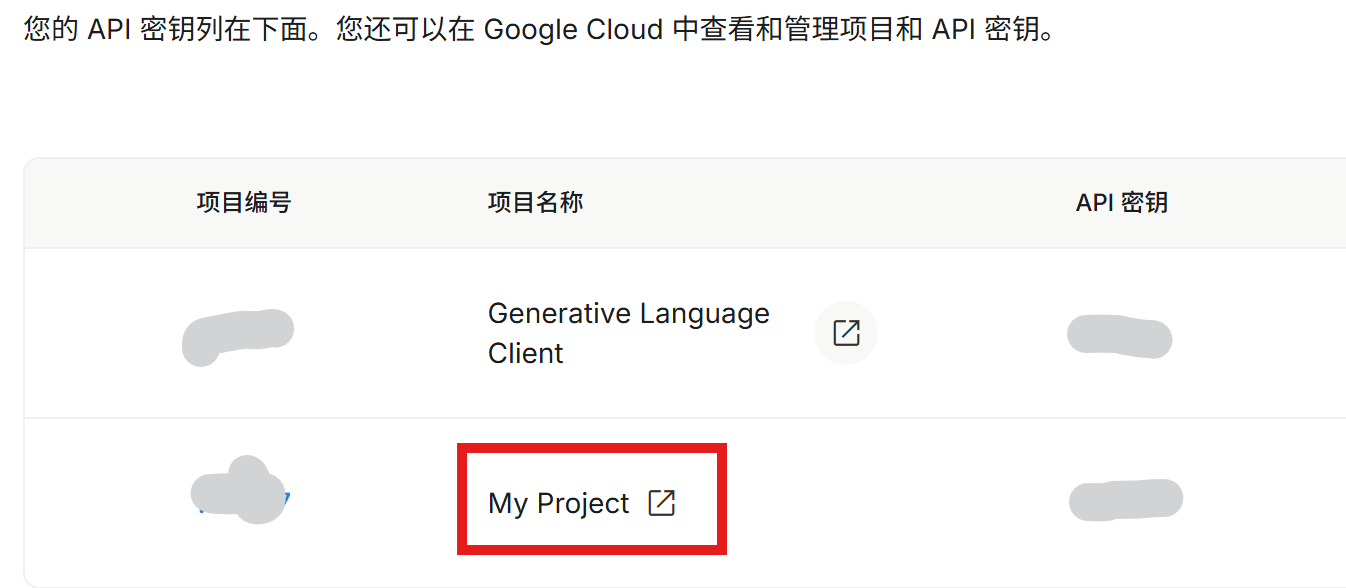Open Generative Language Client in Google Cloud icon

point(846,333)
